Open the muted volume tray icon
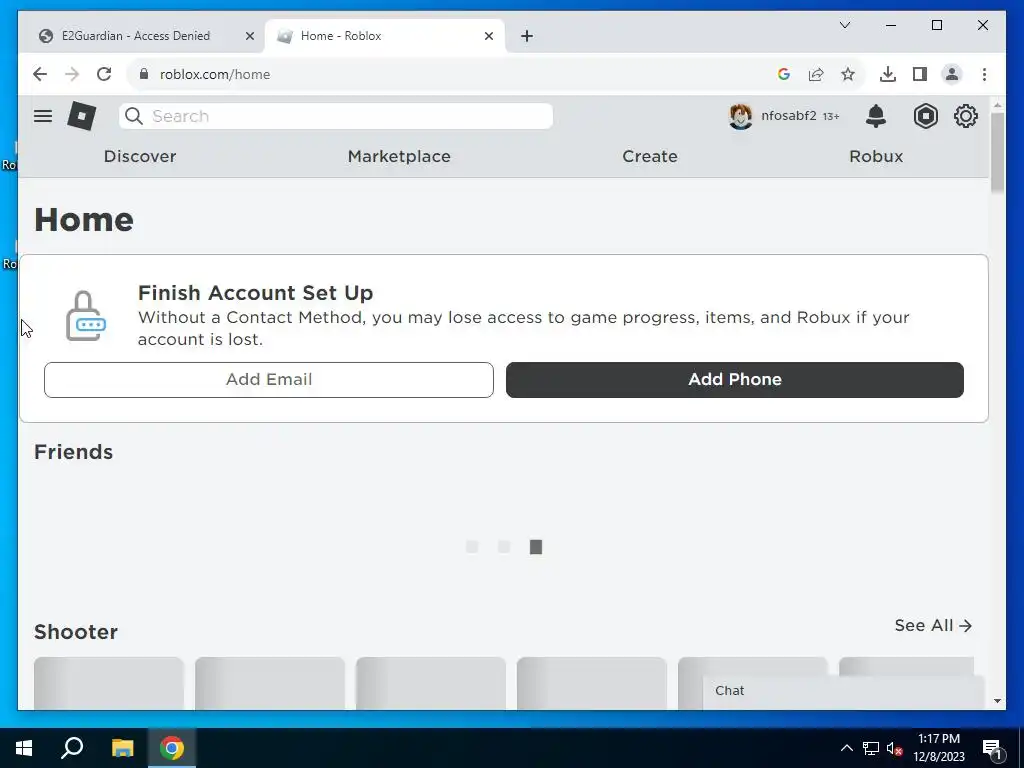Screen dimensions: 1024x768 coord(895,748)
